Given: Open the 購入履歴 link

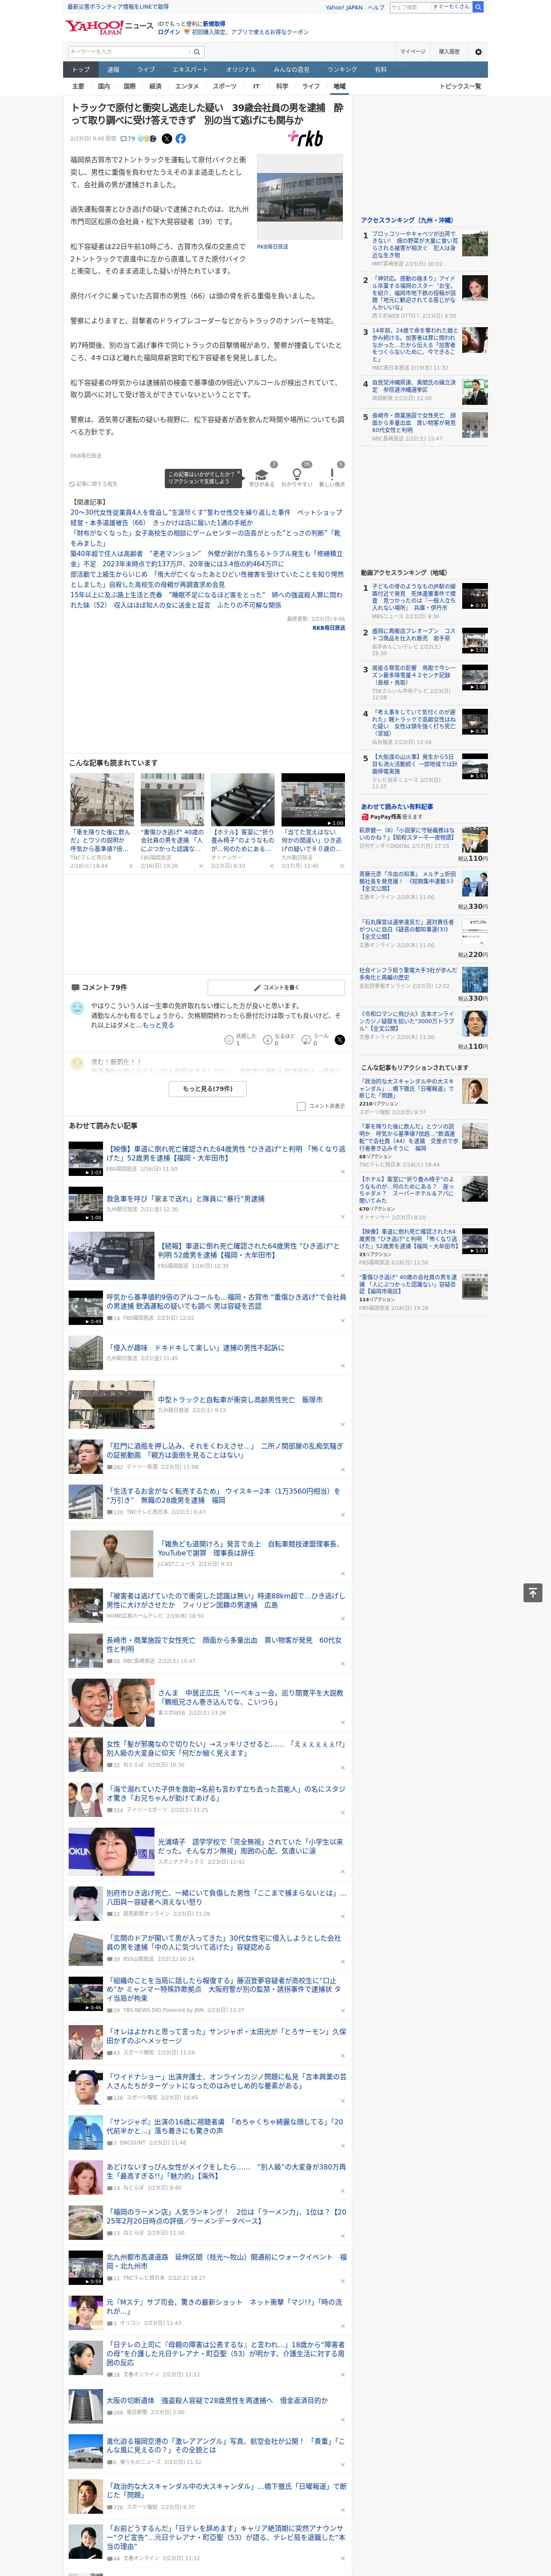Looking at the screenshot, I should point(449,51).
